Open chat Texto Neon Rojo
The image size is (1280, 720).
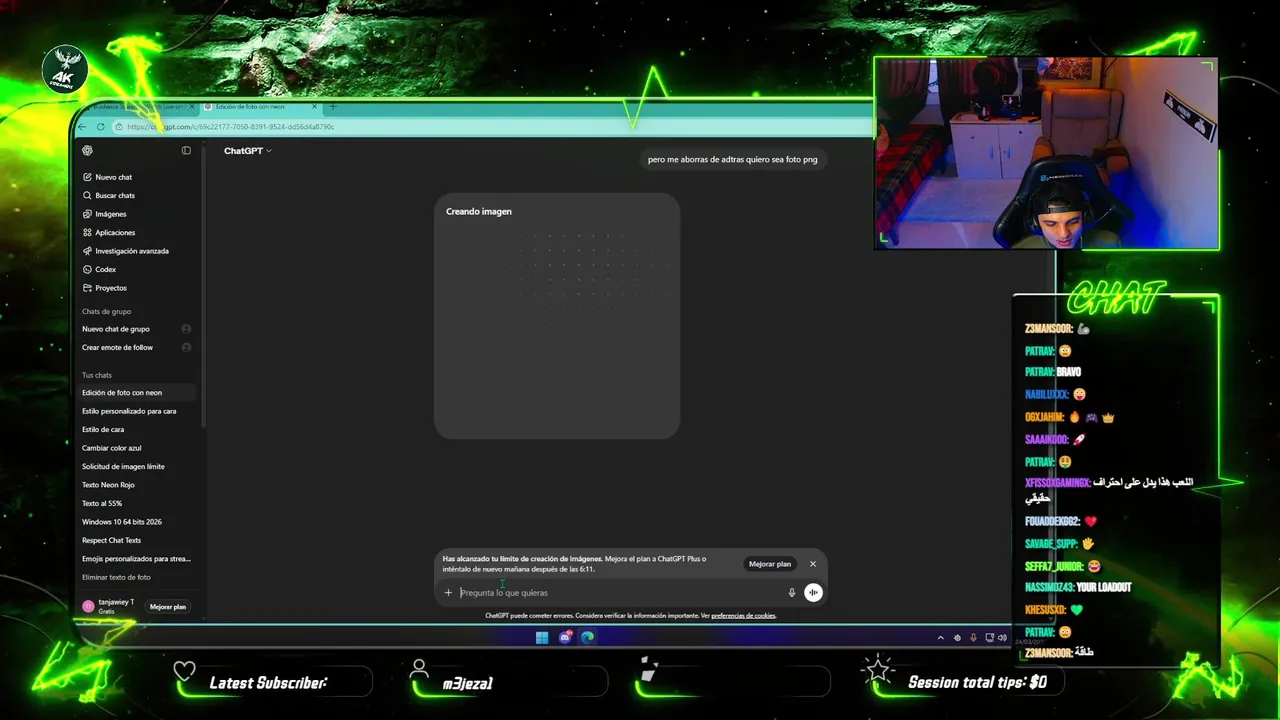tap(108, 485)
